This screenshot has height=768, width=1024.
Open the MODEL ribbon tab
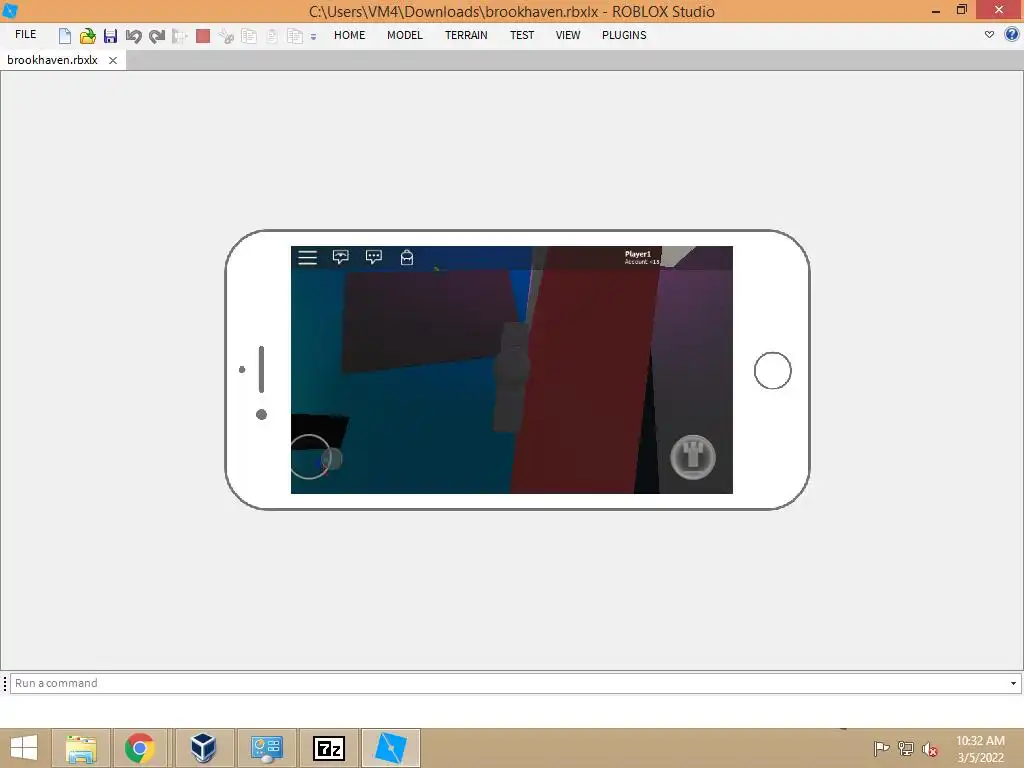[x=405, y=35]
